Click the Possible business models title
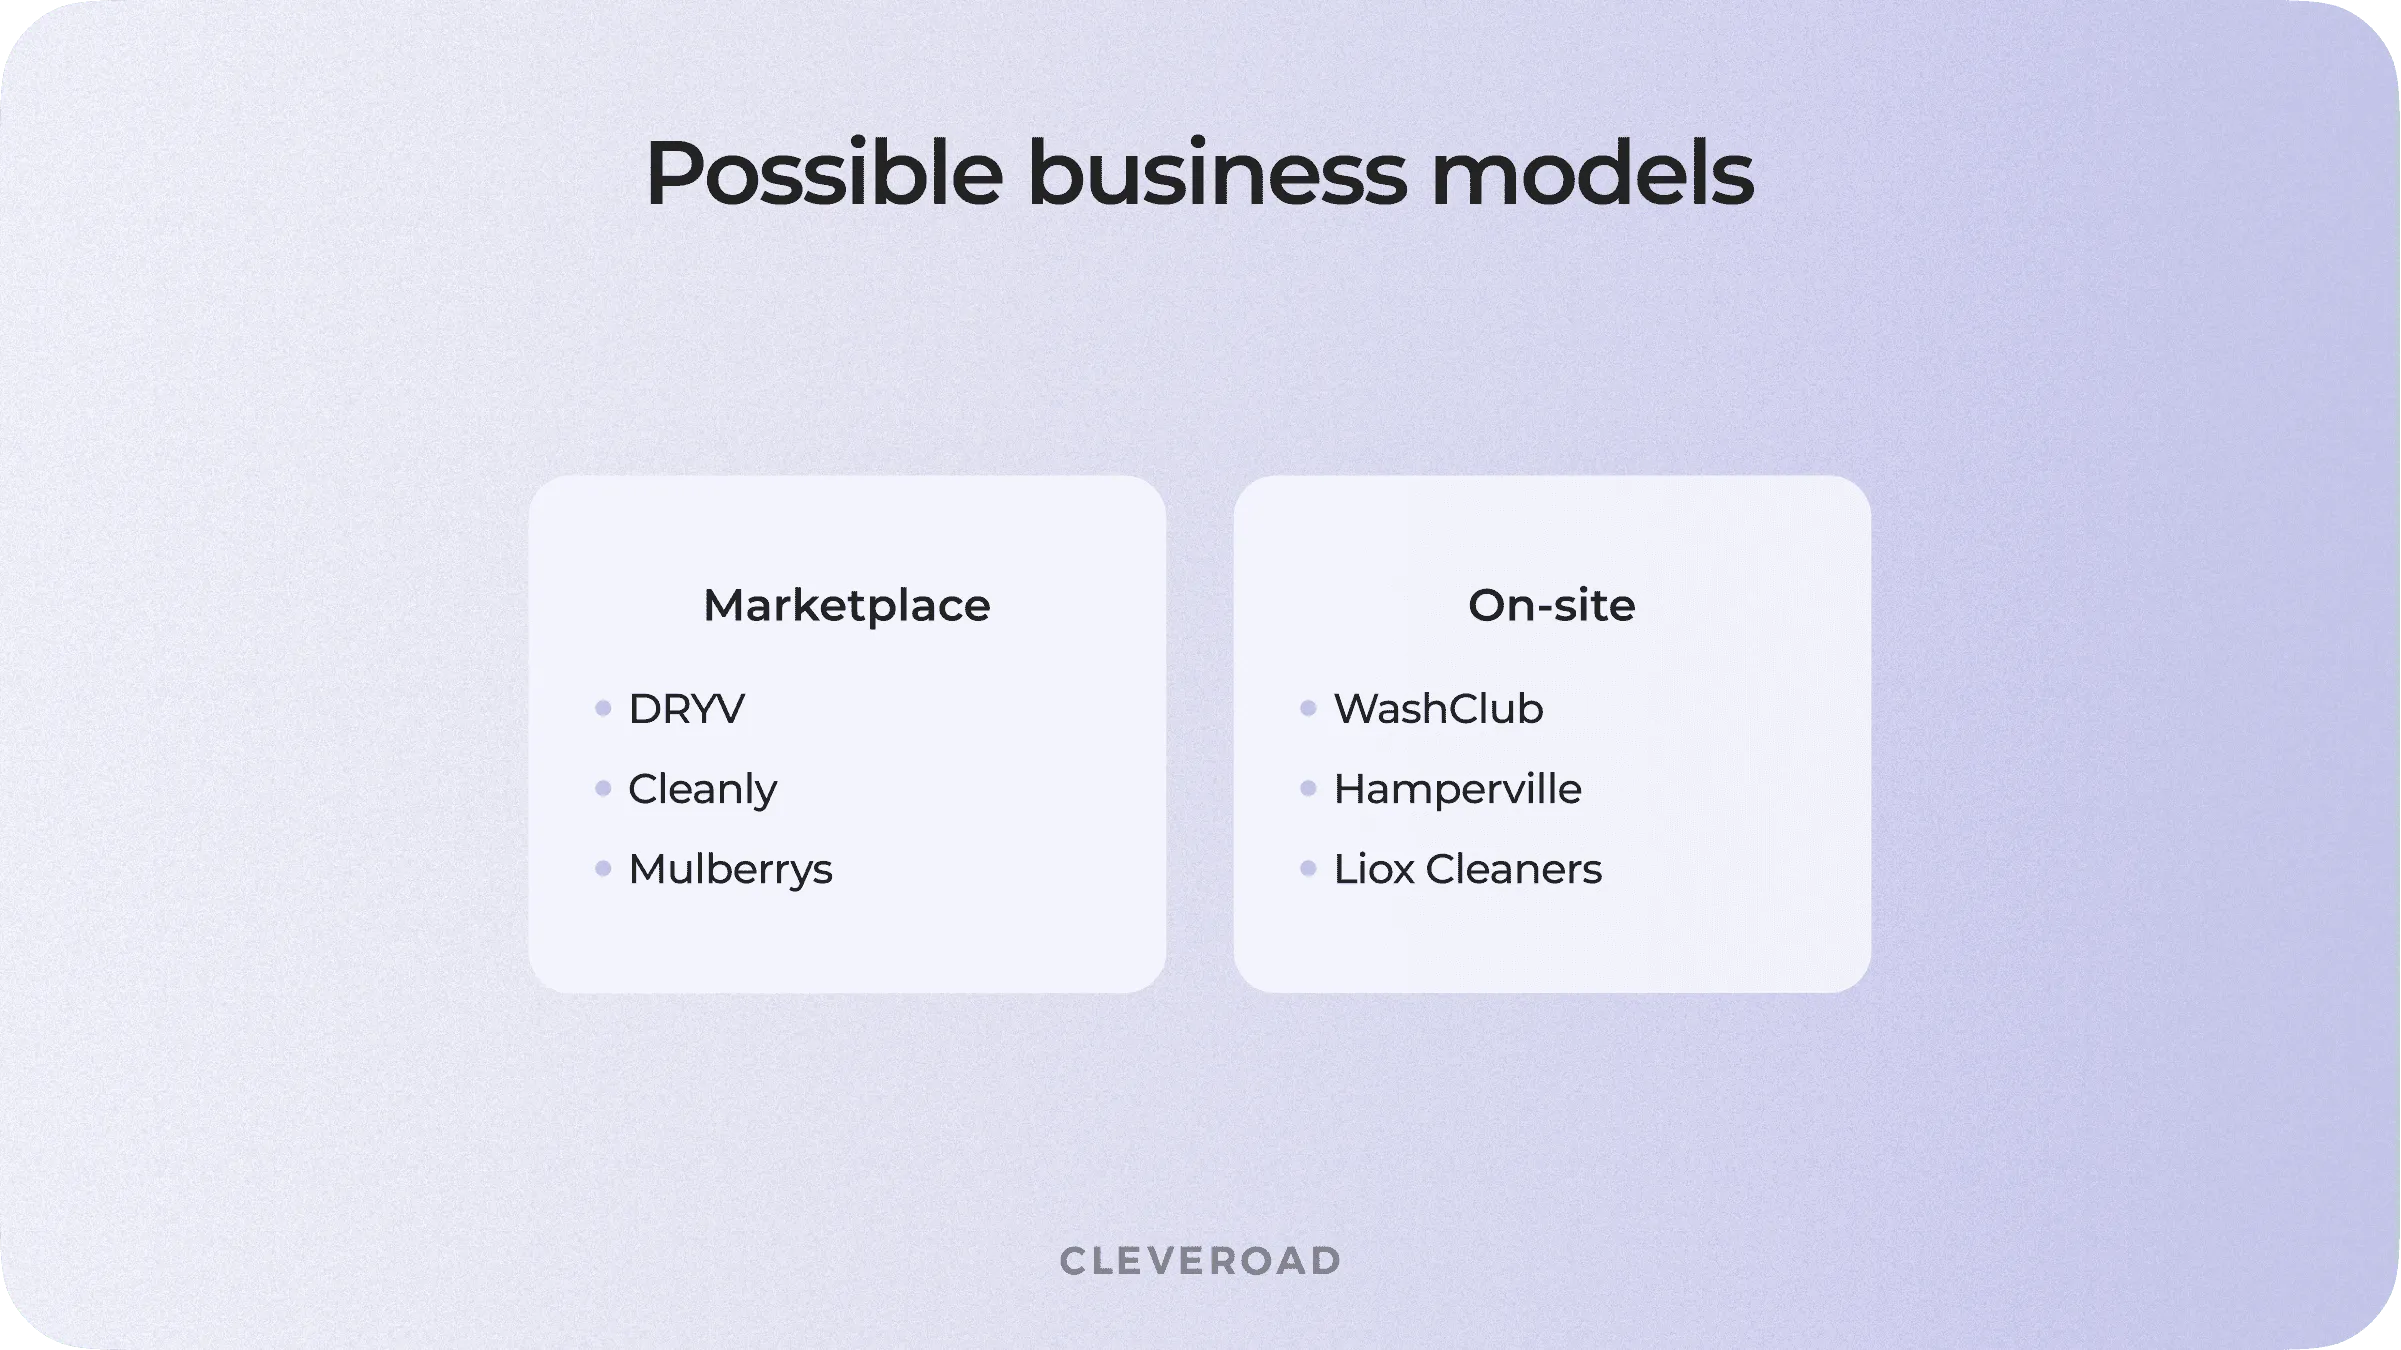Viewport: 2401px width, 1350px height. click(x=1200, y=173)
